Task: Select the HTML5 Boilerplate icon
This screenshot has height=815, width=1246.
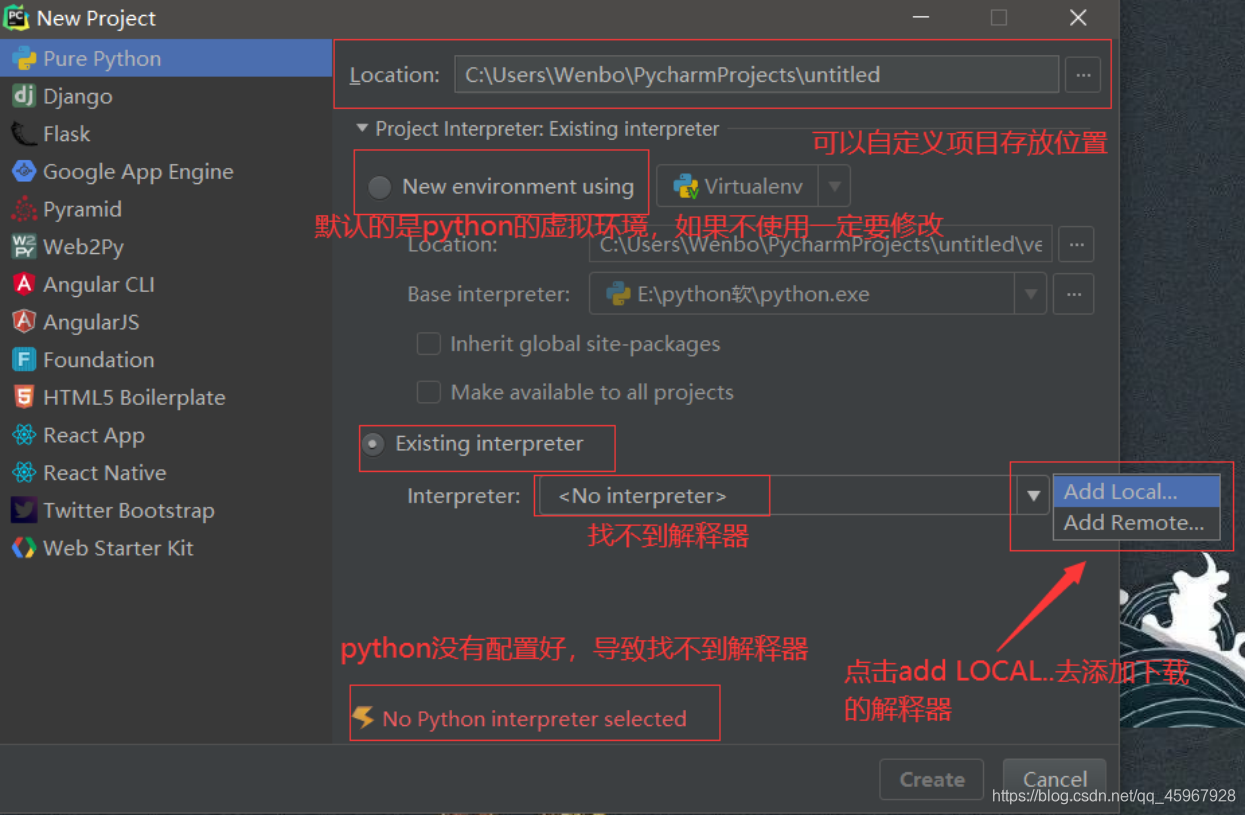Action: tap(24, 397)
